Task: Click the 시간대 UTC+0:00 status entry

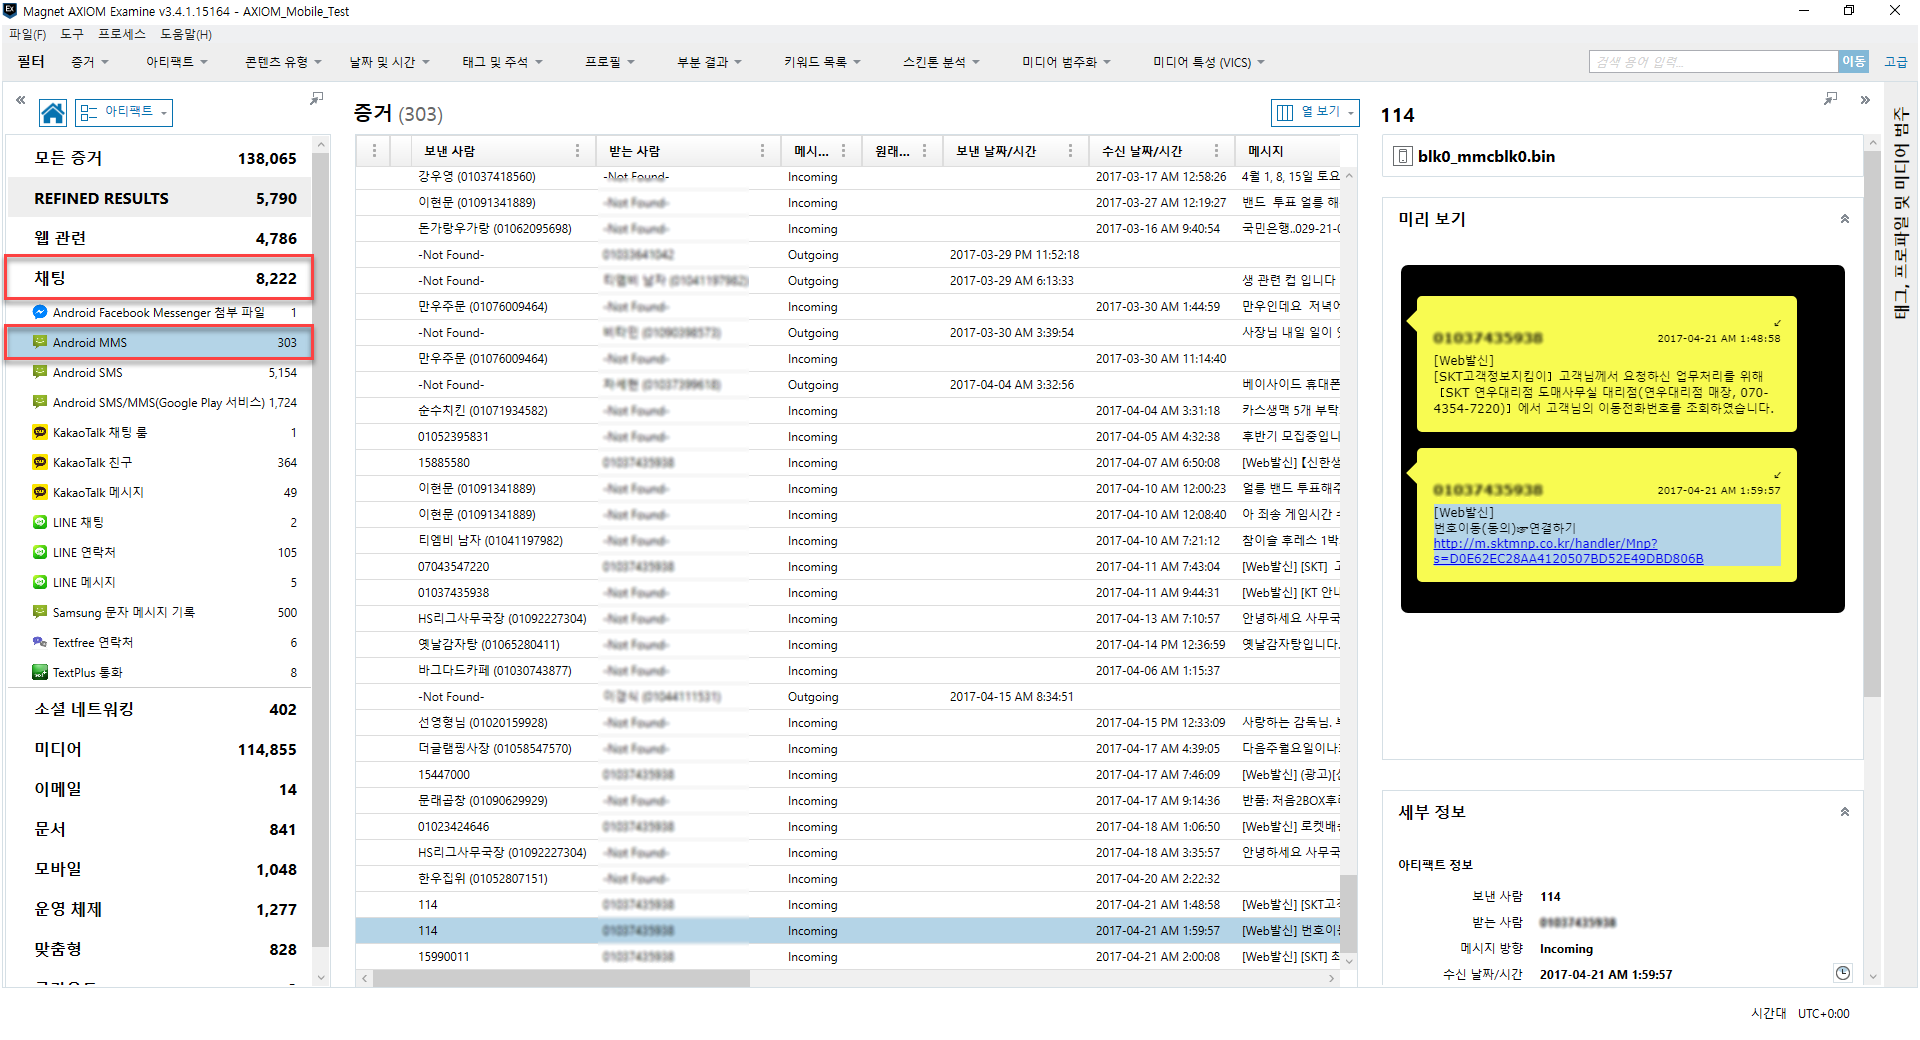Action: (x=1800, y=1013)
